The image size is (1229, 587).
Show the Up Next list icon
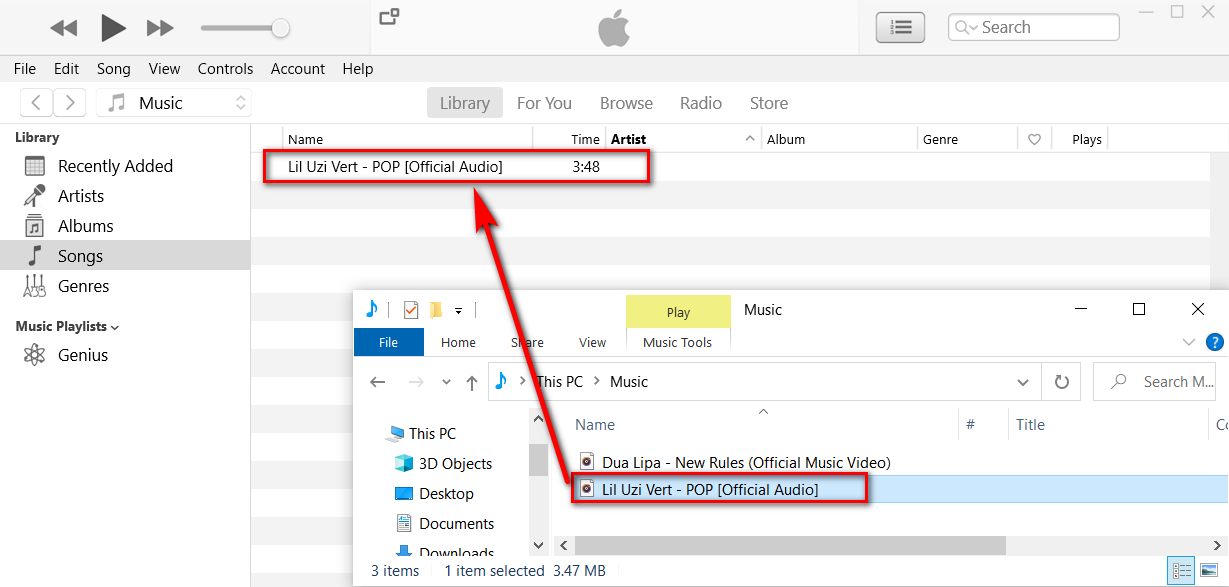click(x=900, y=28)
